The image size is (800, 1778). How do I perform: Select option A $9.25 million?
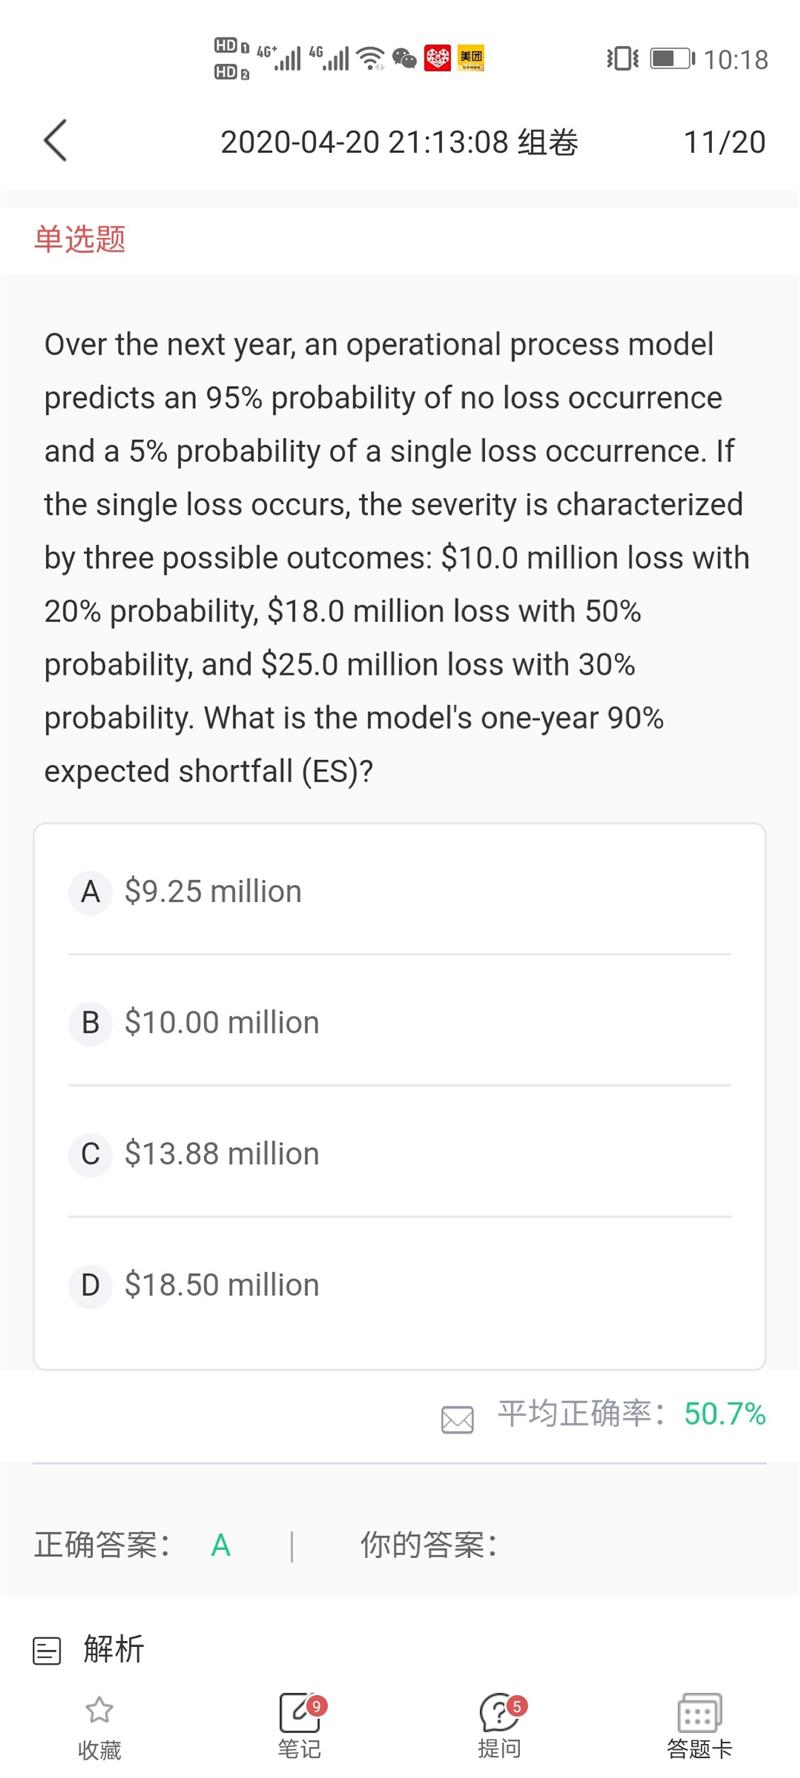(212, 891)
